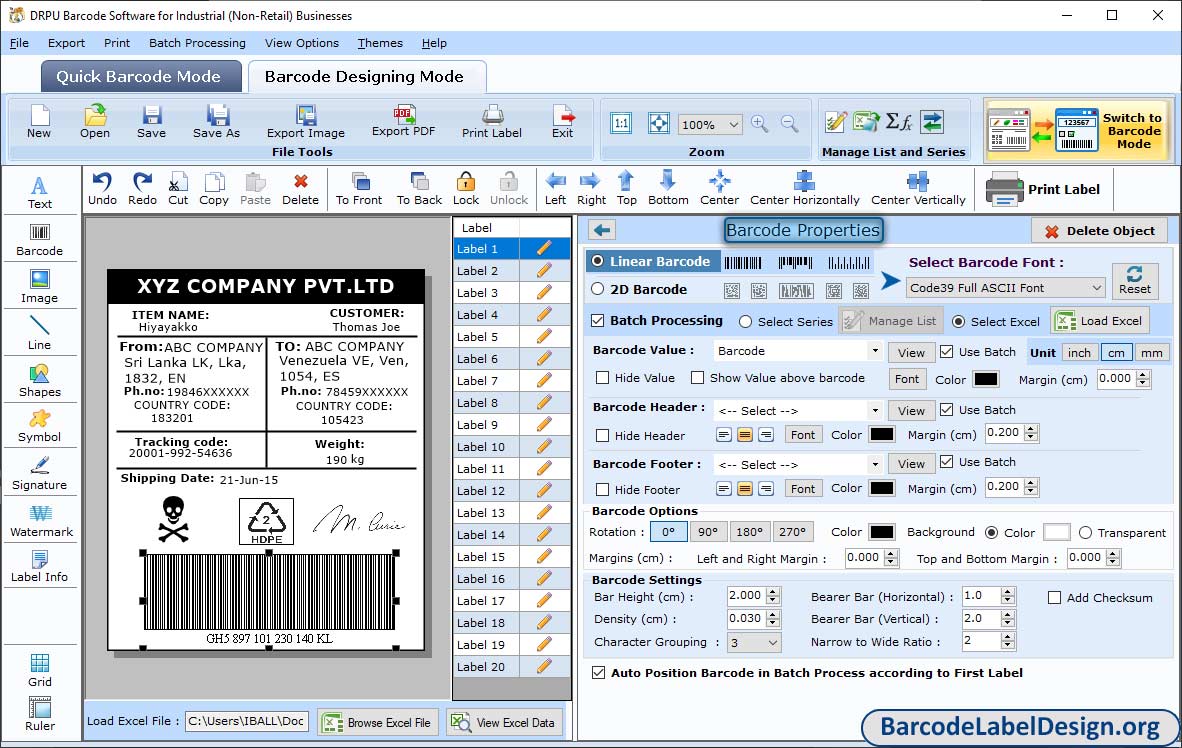Click Export Image in File Tools
The height and width of the screenshot is (748, 1182).
point(305,121)
